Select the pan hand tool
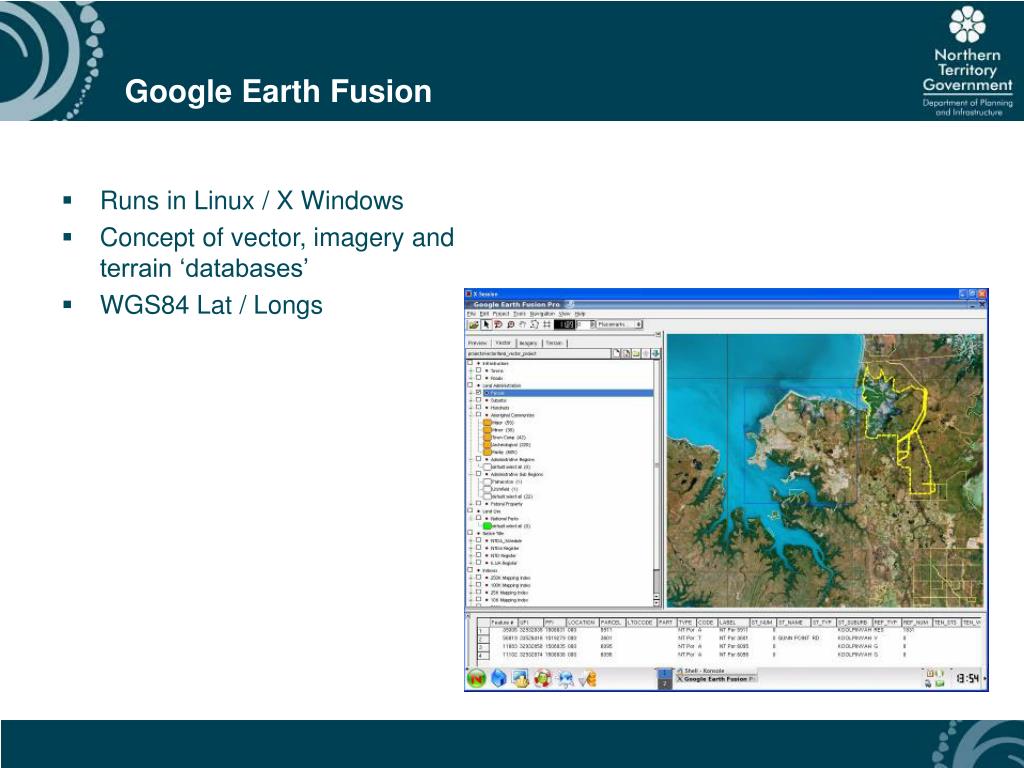 click(522, 325)
